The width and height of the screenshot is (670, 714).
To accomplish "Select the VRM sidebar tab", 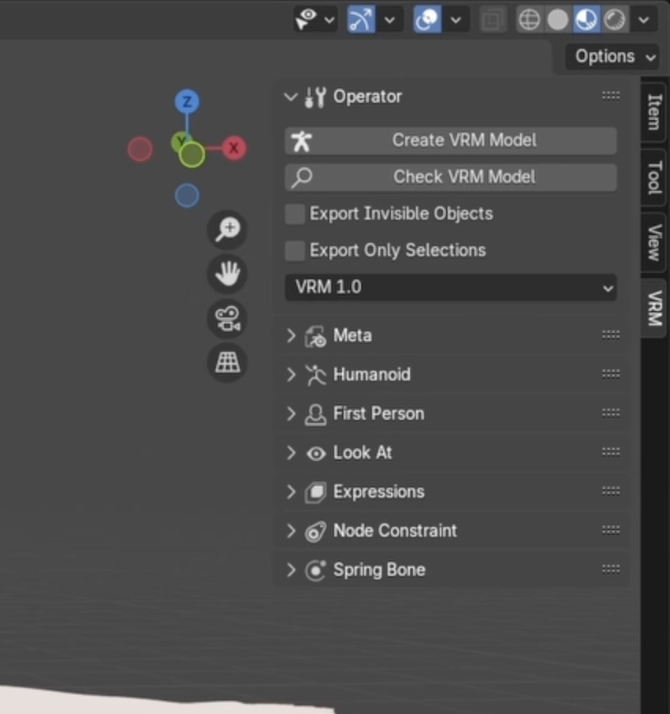I will pyautogui.click(x=654, y=308).
